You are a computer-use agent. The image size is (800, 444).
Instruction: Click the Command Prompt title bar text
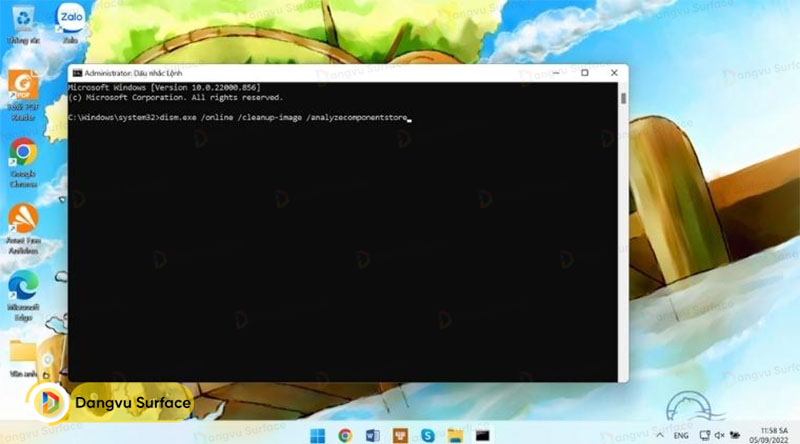point(133,73)
